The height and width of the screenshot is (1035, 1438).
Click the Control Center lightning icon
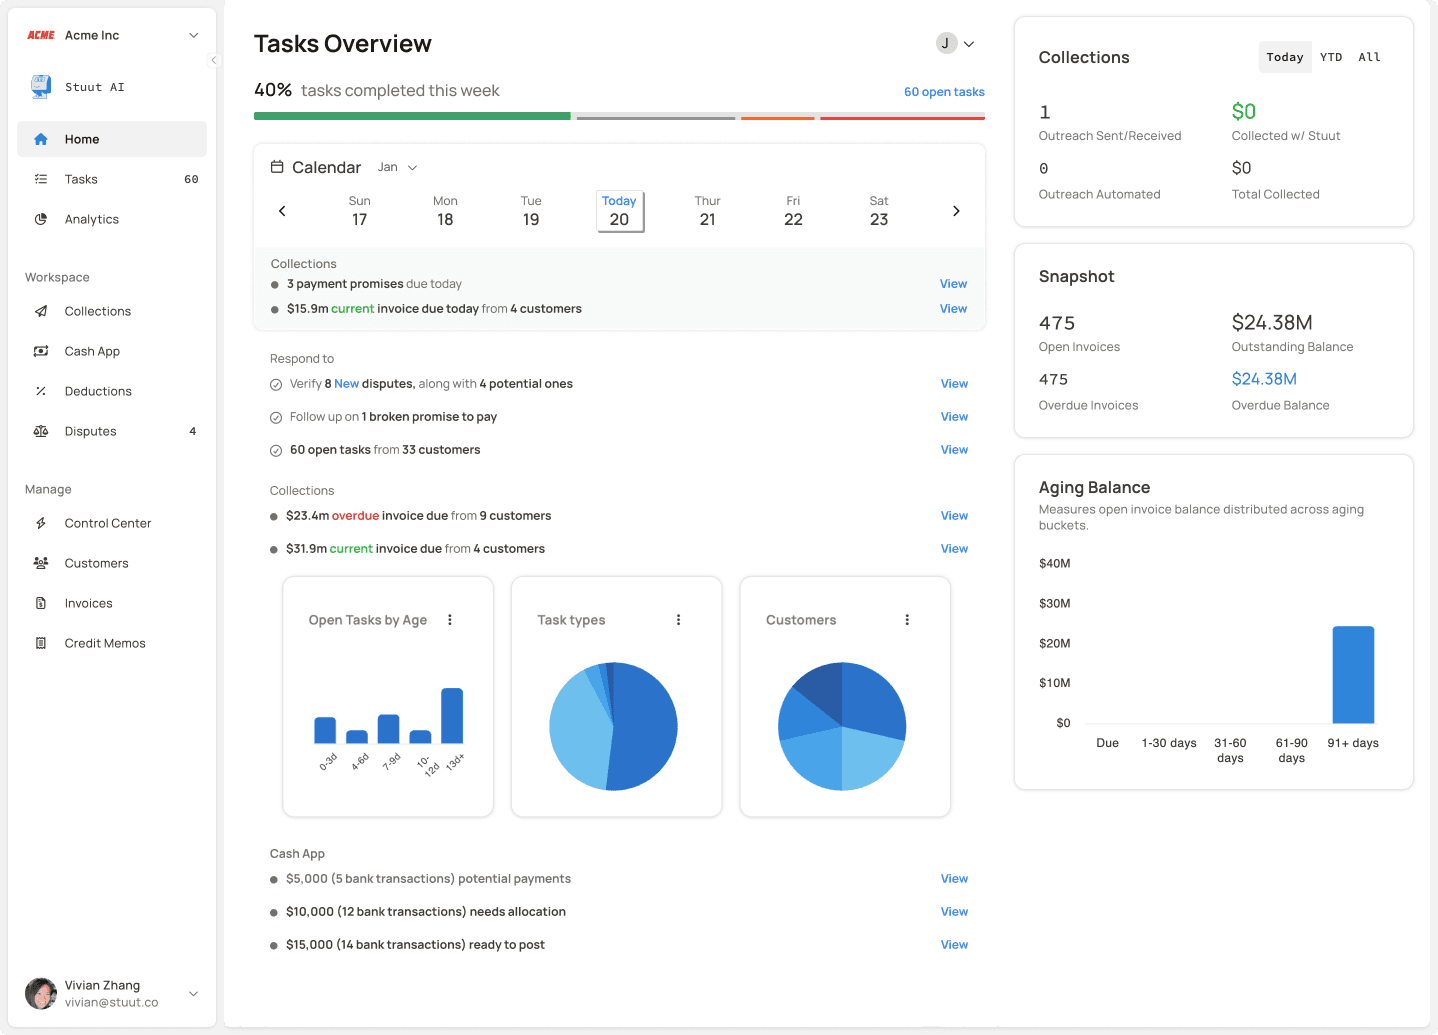click(x=41, y=523)
